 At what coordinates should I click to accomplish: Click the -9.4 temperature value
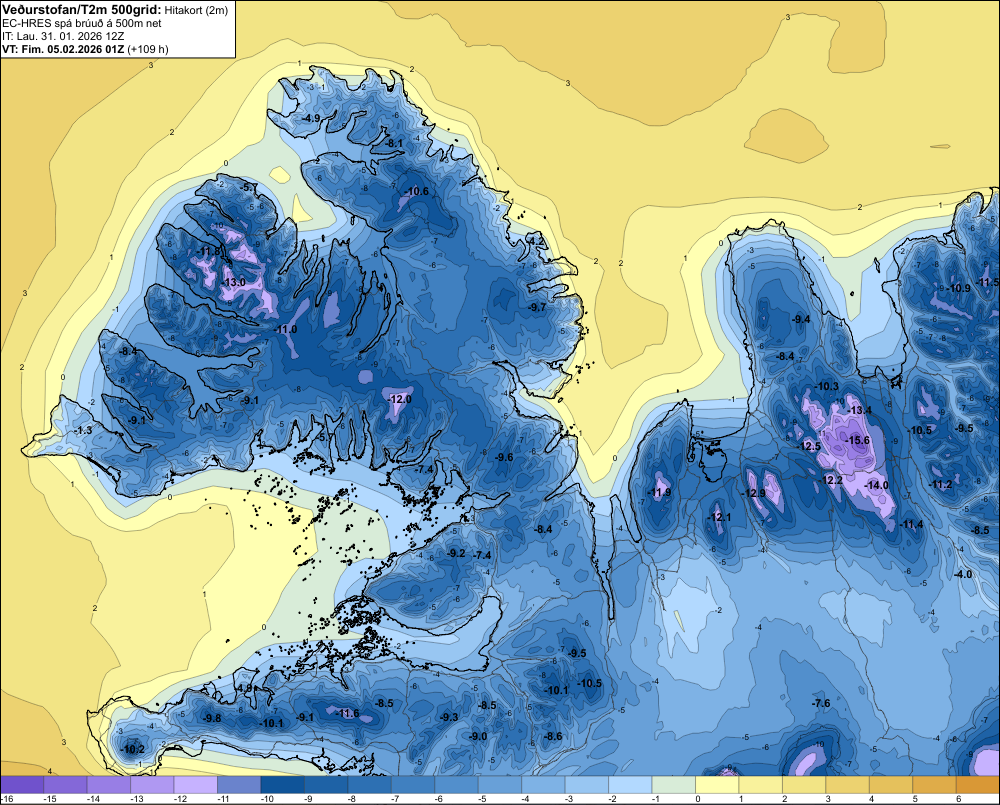coord(800,319)
